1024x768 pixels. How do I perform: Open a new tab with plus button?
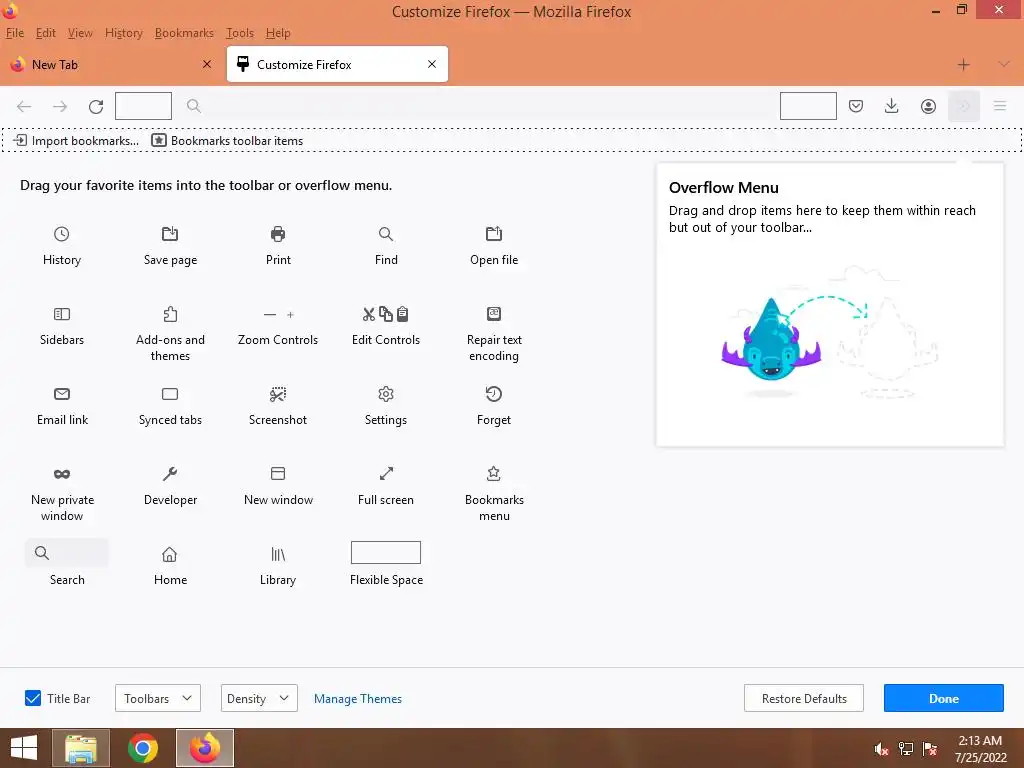click(x=963, y=64)
